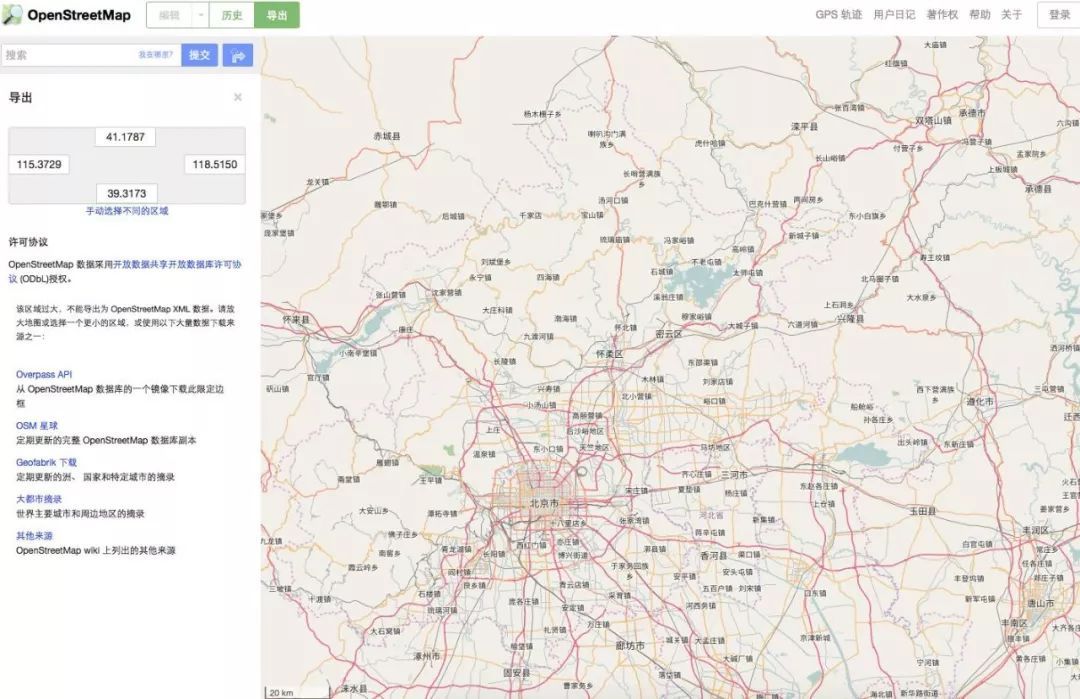
Task: Open the 著作权 copyright page
Action: (942, 14)
